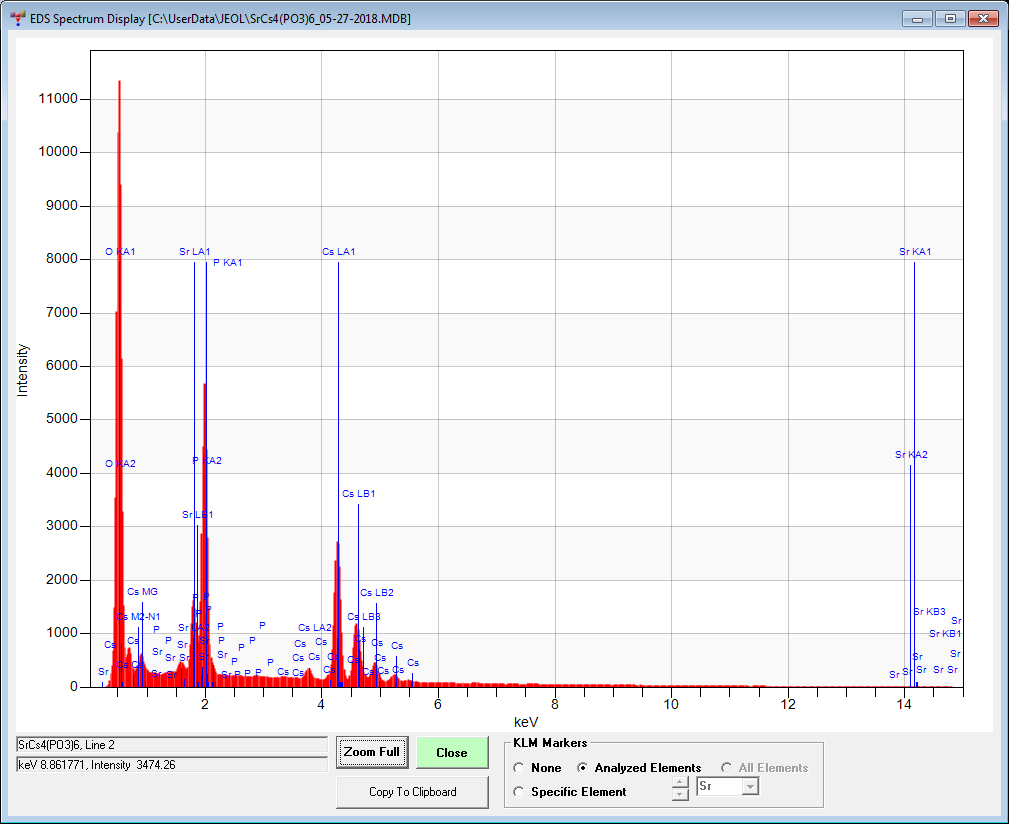Image resolution: width=1009 pixels, height=824 pixels.
Task: Click the EDS Spectrum Display app icon
Action: coord(18,19)
